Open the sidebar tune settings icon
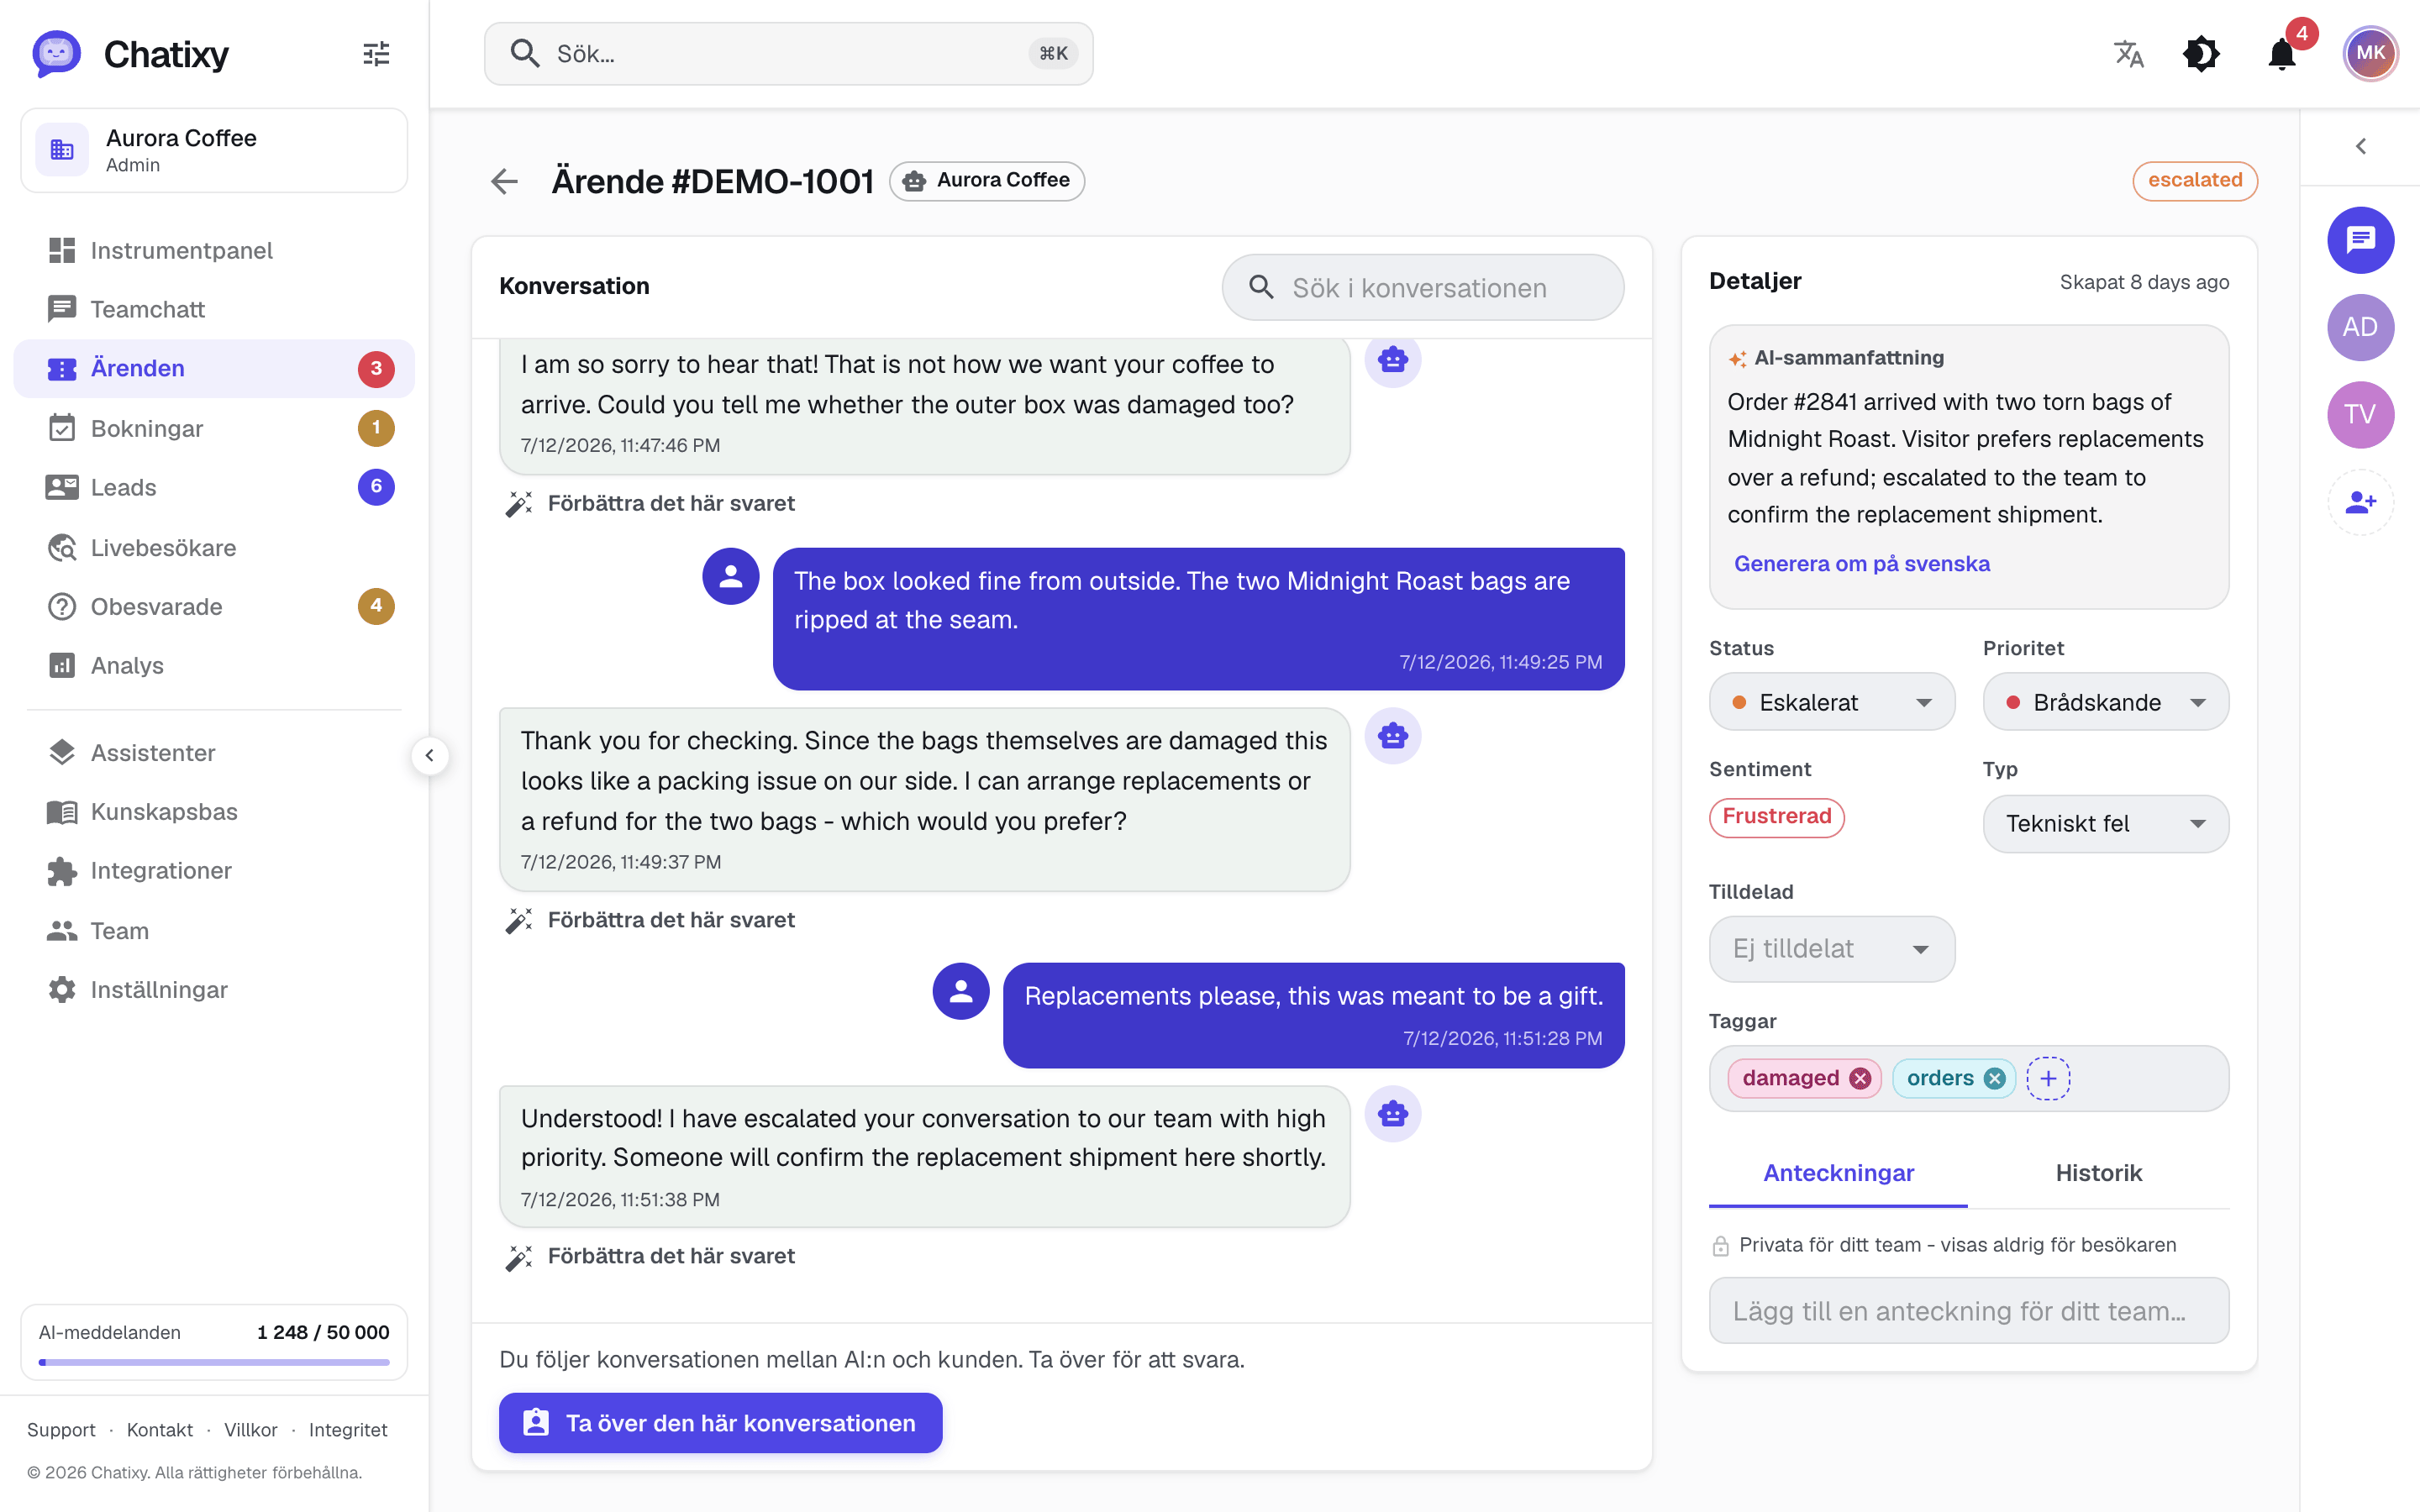2420x1512 pixels. coord(376,53)
